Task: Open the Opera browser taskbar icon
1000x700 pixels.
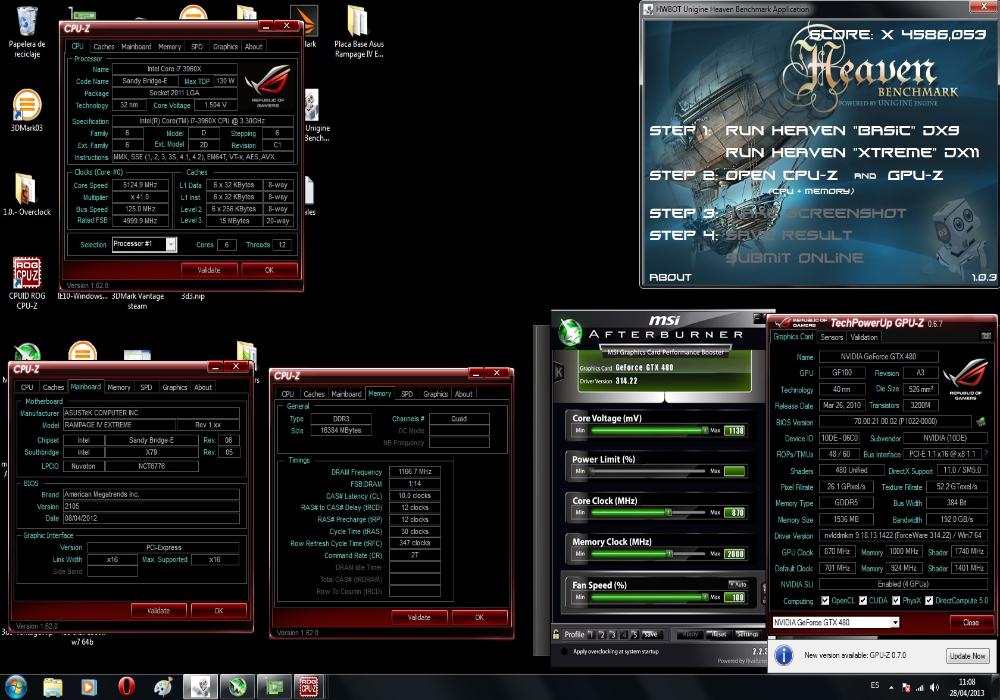Action: pos(126,687)
